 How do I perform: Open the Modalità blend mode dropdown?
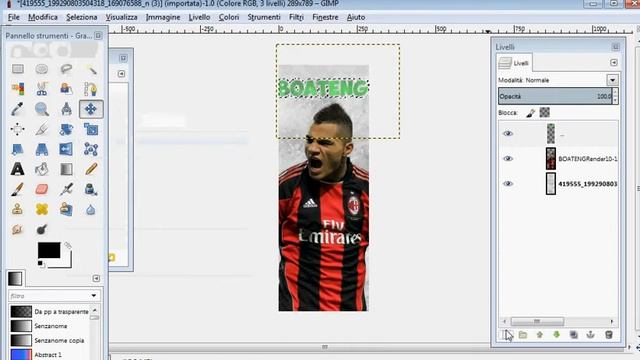612,80
